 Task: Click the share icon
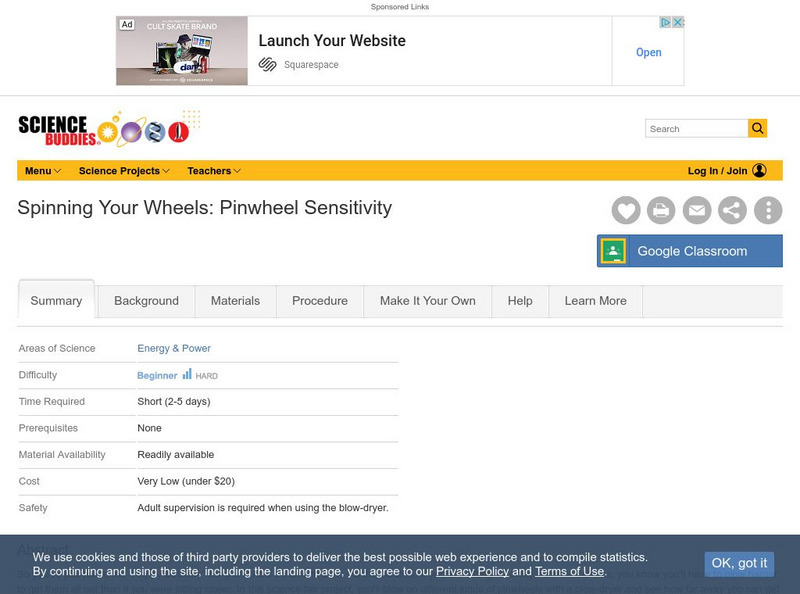tap(732, 210)
